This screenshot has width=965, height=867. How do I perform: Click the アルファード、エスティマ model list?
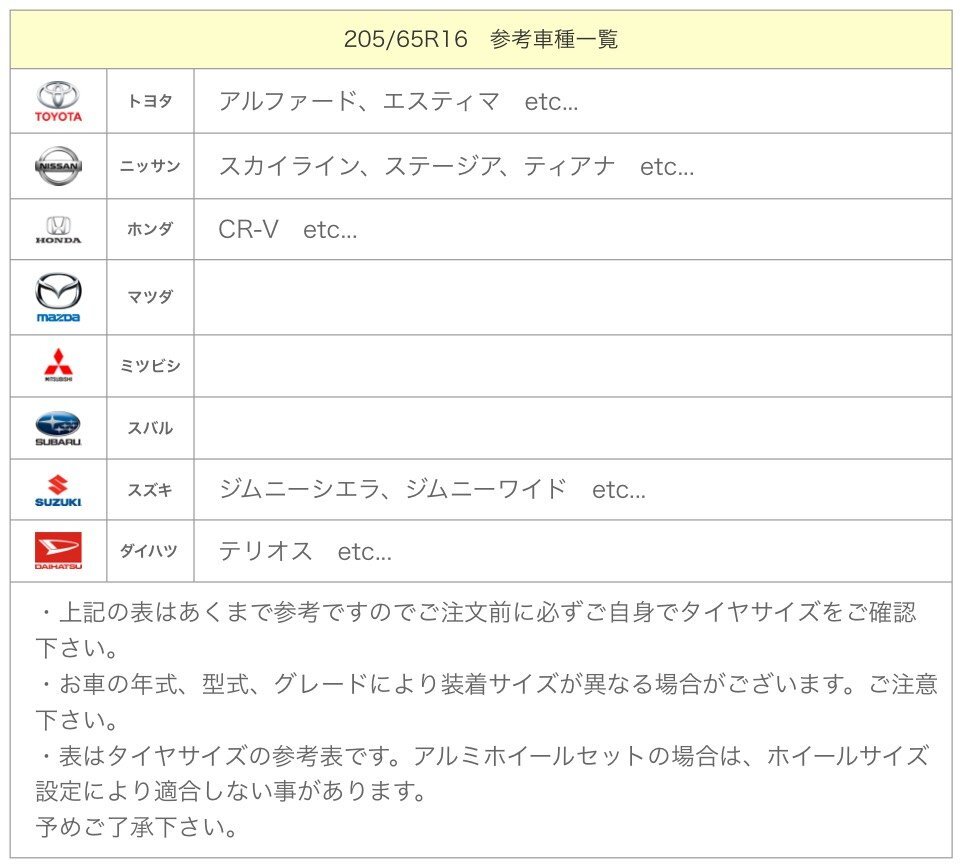(398, 102)
